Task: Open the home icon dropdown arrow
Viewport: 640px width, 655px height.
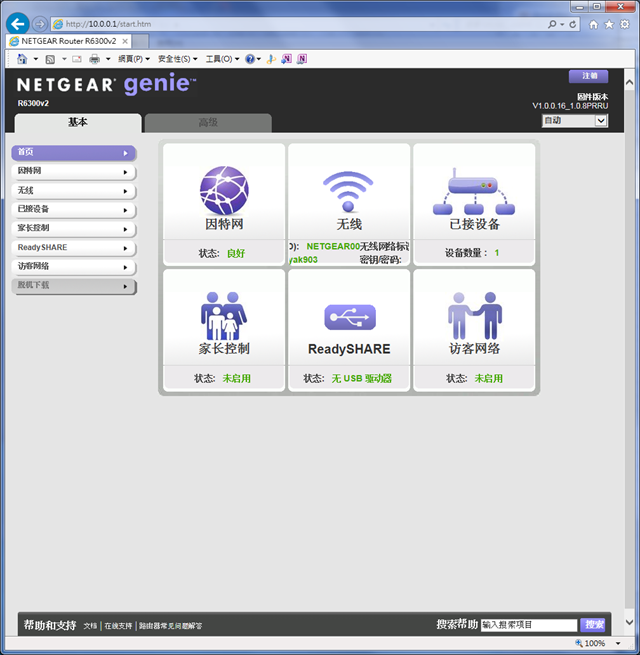Action: click(36, 59)
